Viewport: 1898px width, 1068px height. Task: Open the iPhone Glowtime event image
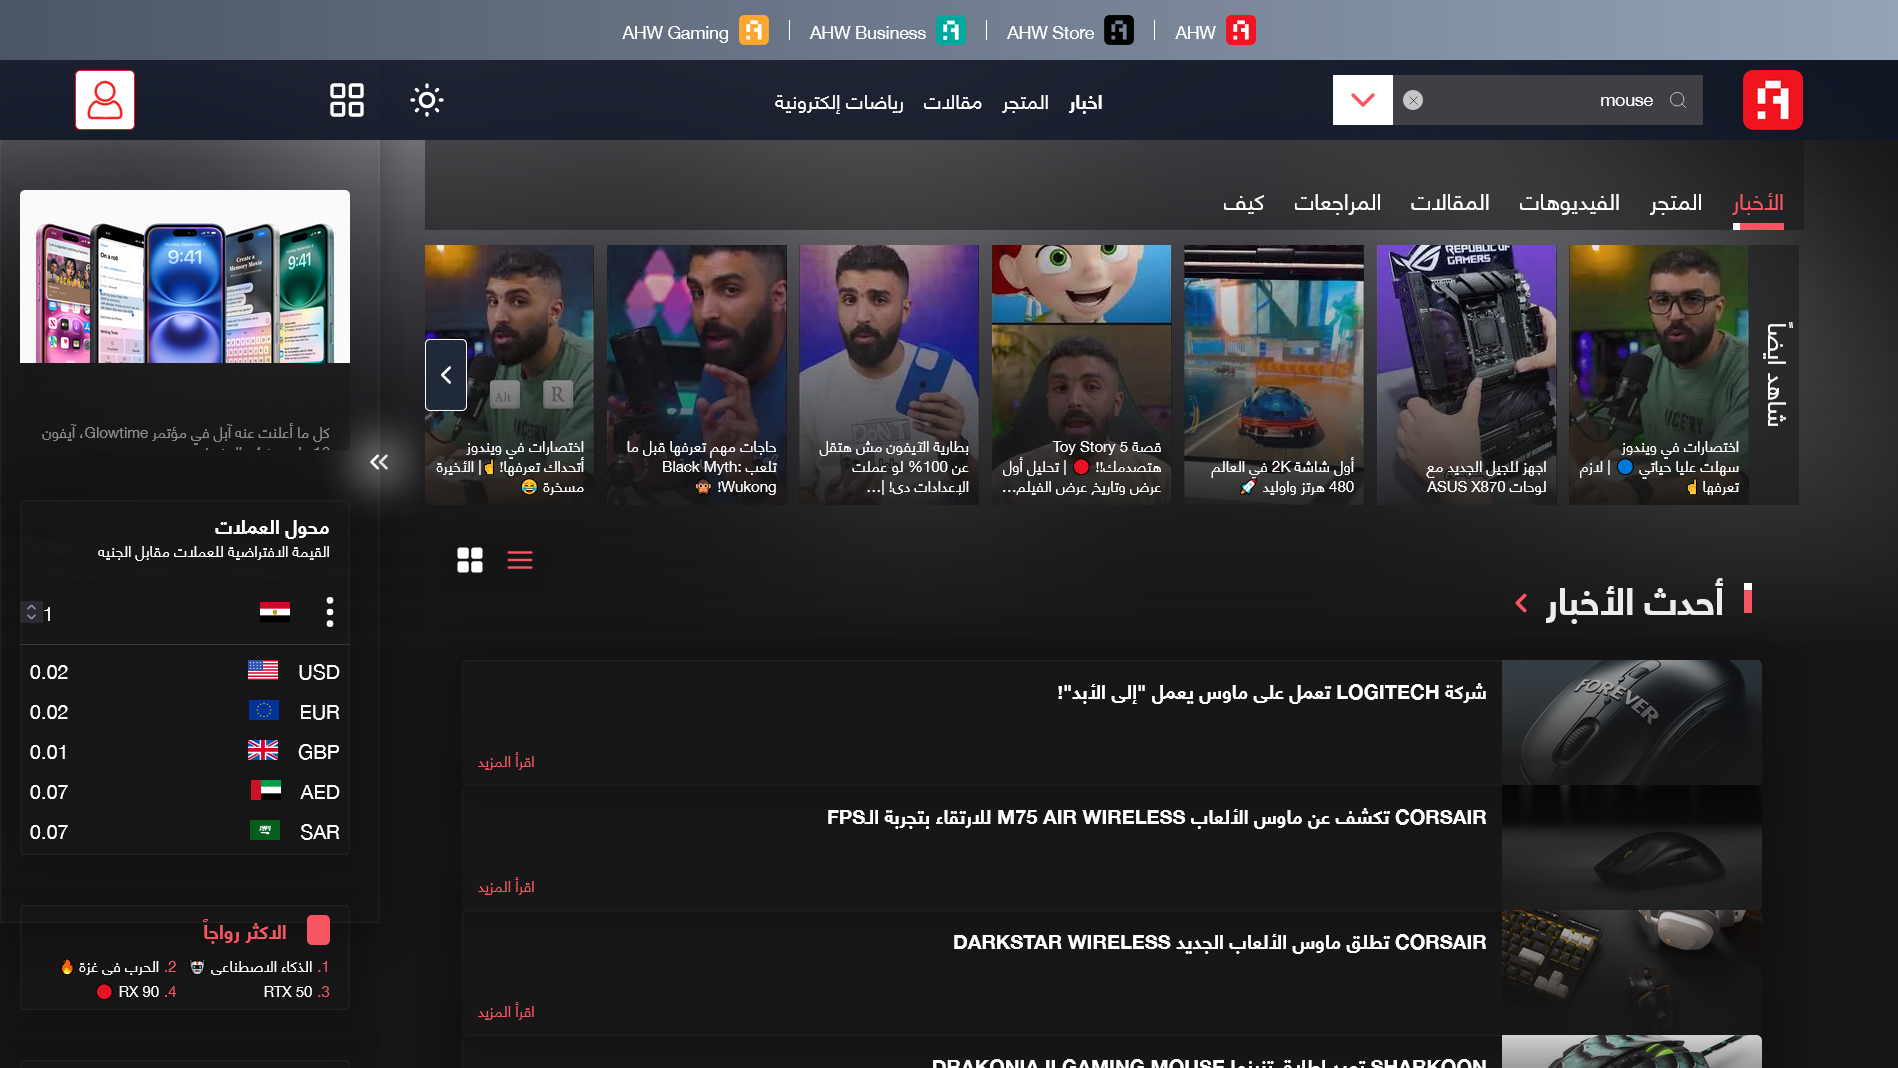(x=185, y=276)
